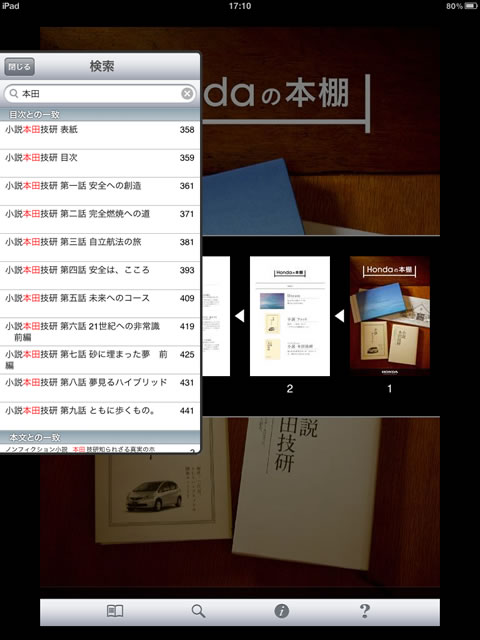Tap the battery indicator in the status bar
This screenshot has height=640, width=480.
click(x=471, y=6)
